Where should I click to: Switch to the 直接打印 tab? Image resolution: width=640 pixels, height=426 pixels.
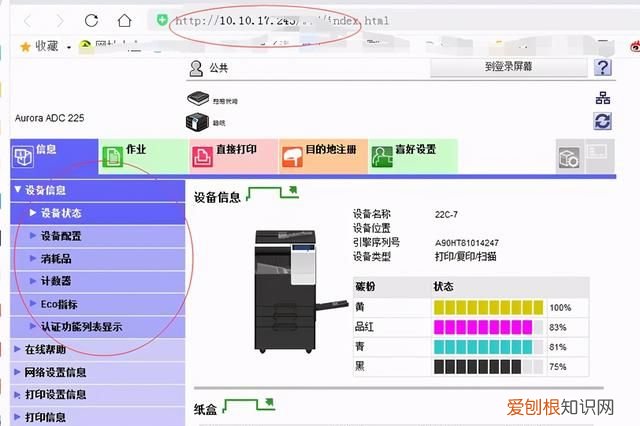pos(233,156)
